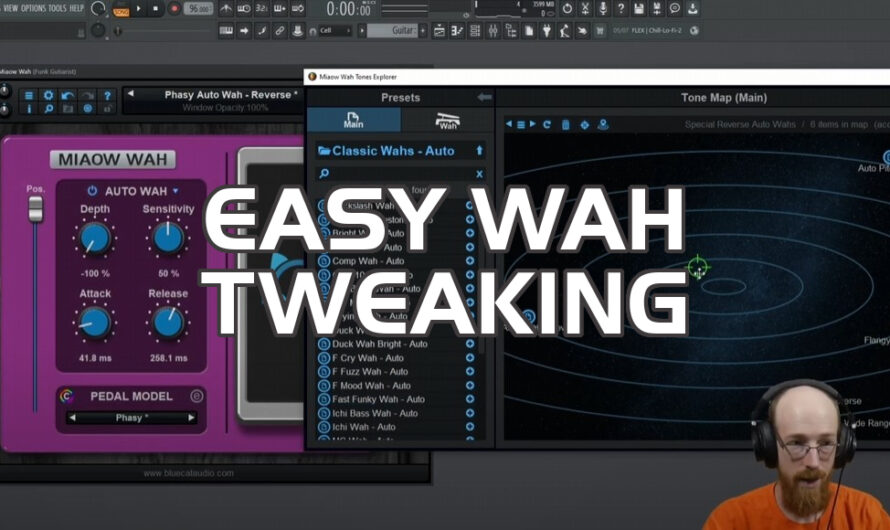Open FL Studio piano roll view icon
The image size is (890, 530).
(457, 31)
